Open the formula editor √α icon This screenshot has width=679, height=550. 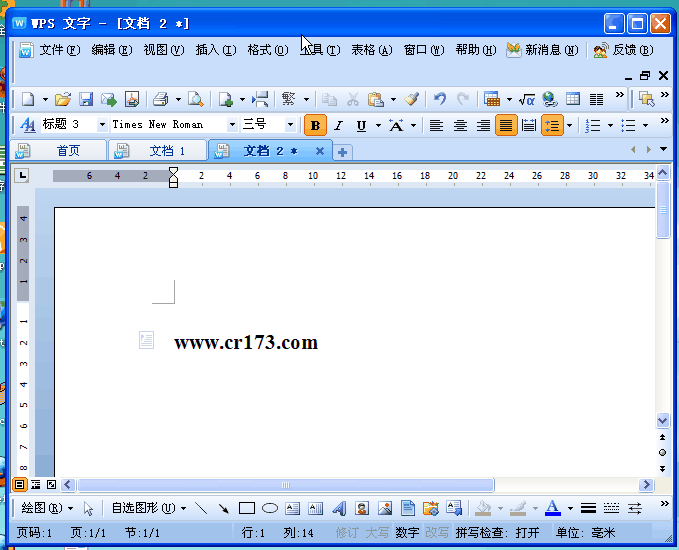click(527, 99)
